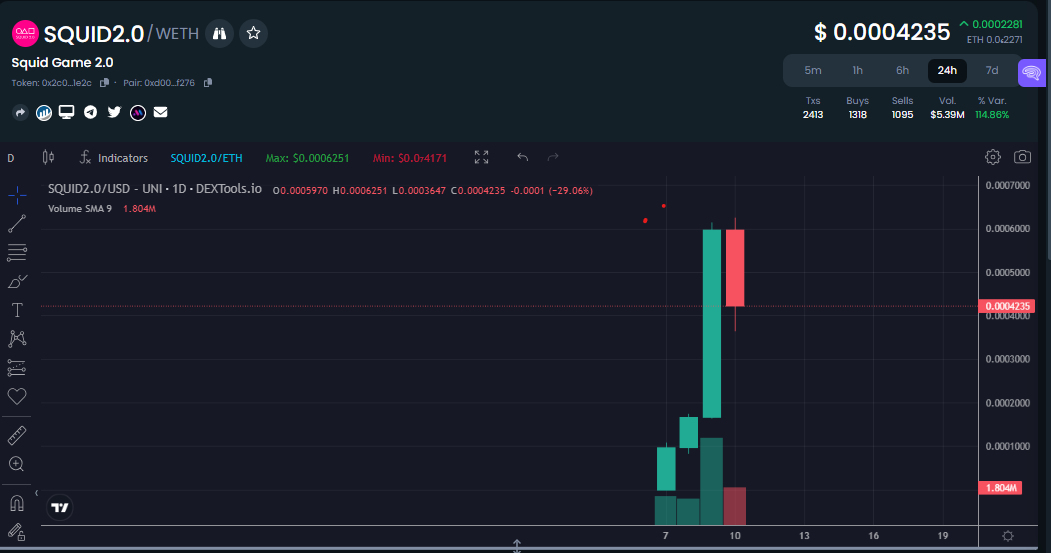Image resolution: width=1051 pixels, height=553 pixels.
Task: Click the Min price label in red
Action: click(x=410, y=158)
